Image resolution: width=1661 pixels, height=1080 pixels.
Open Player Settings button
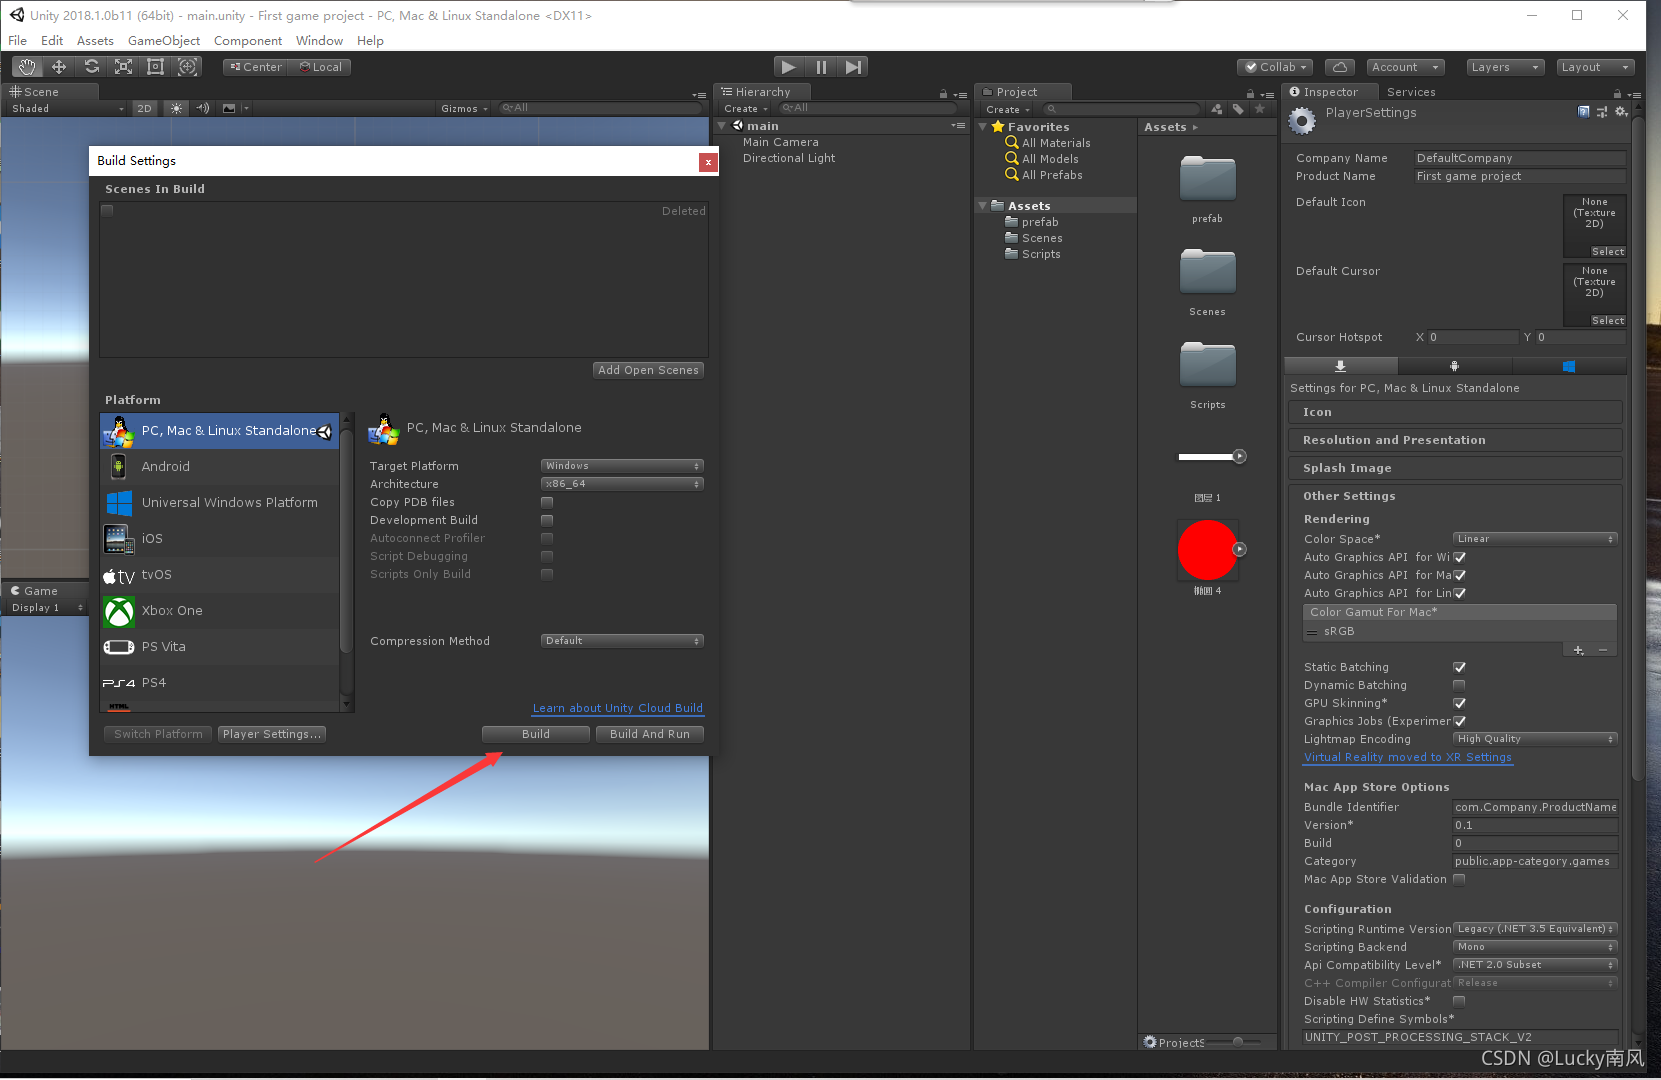click(x=272, y=734)
